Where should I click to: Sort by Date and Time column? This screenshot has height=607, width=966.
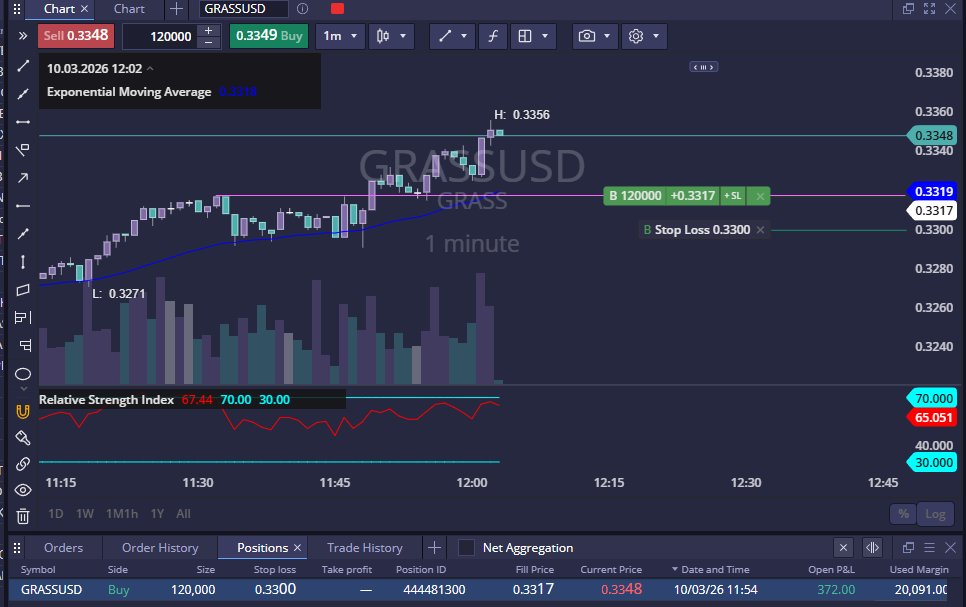(715, 570)
